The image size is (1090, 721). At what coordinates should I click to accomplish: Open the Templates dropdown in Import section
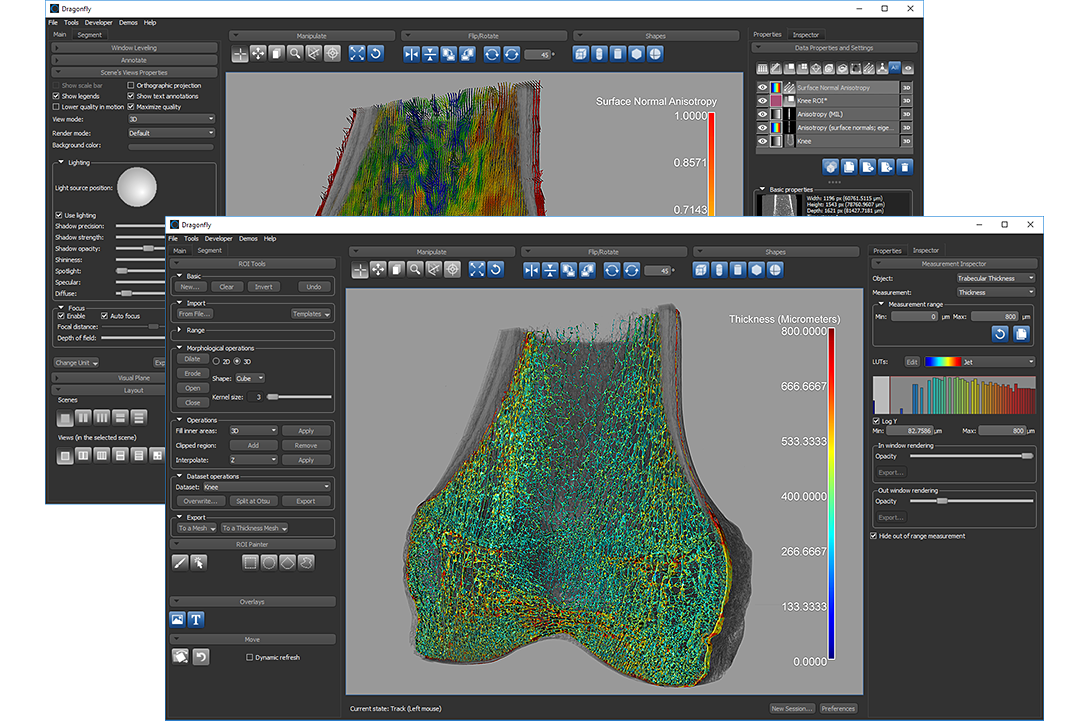(311, 314)
